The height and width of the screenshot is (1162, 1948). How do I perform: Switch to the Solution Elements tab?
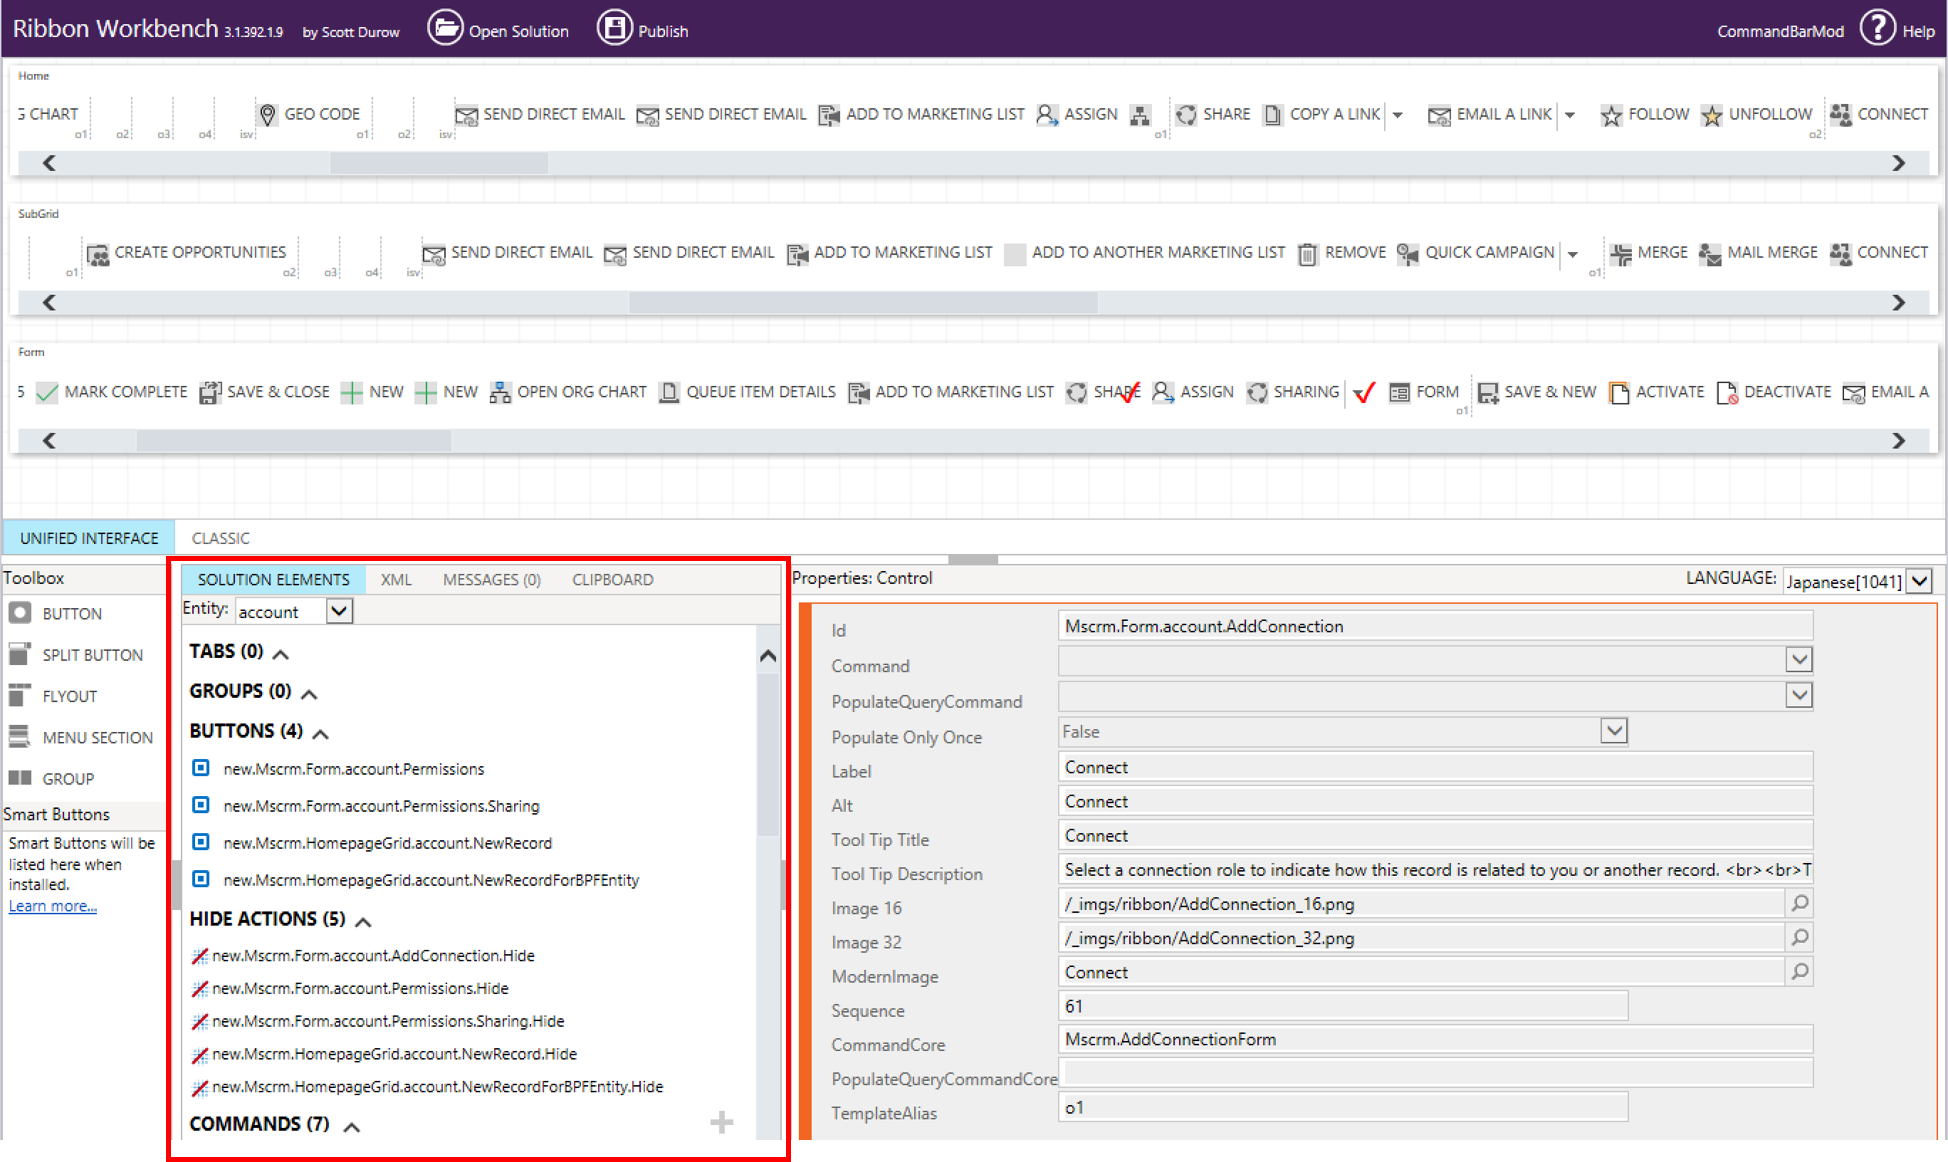pyautogui.click(x=273, y=580)
